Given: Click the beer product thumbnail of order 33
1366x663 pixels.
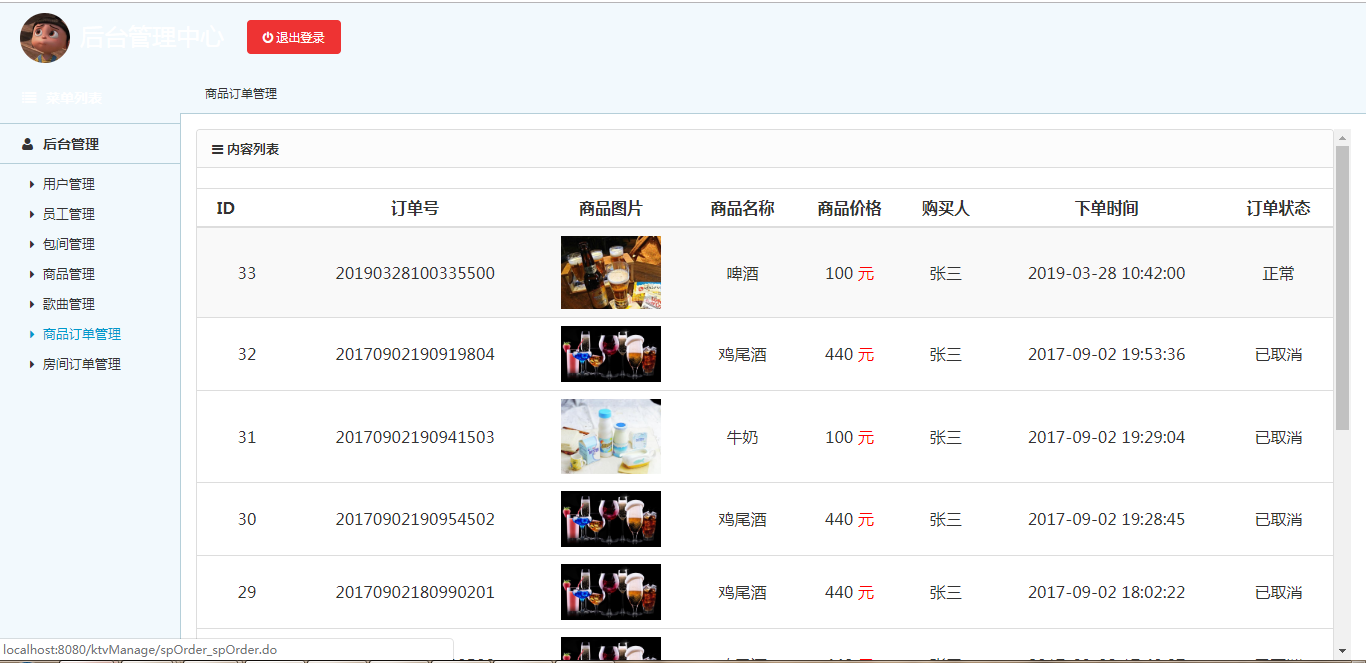Looking at the screenshot, I should (611, 272).
